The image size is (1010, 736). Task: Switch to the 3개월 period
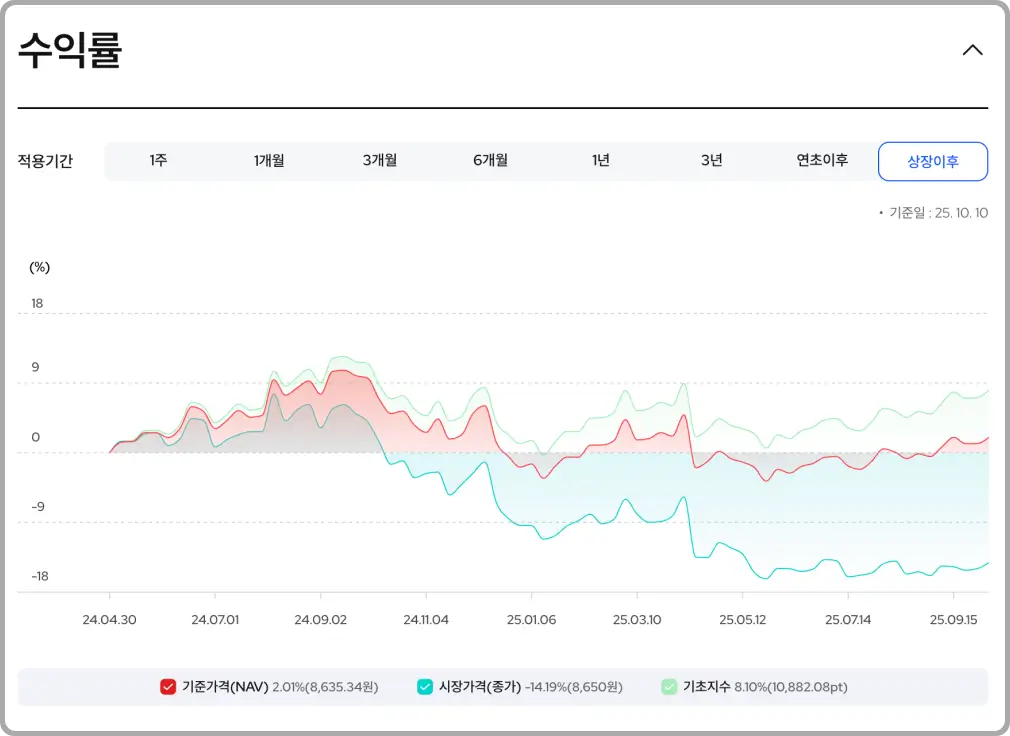pos(380,161)
